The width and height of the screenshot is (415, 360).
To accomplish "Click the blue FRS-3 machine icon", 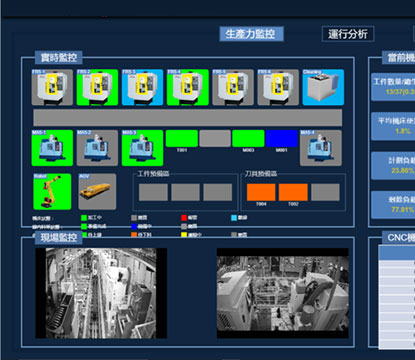I will (142, 87).
